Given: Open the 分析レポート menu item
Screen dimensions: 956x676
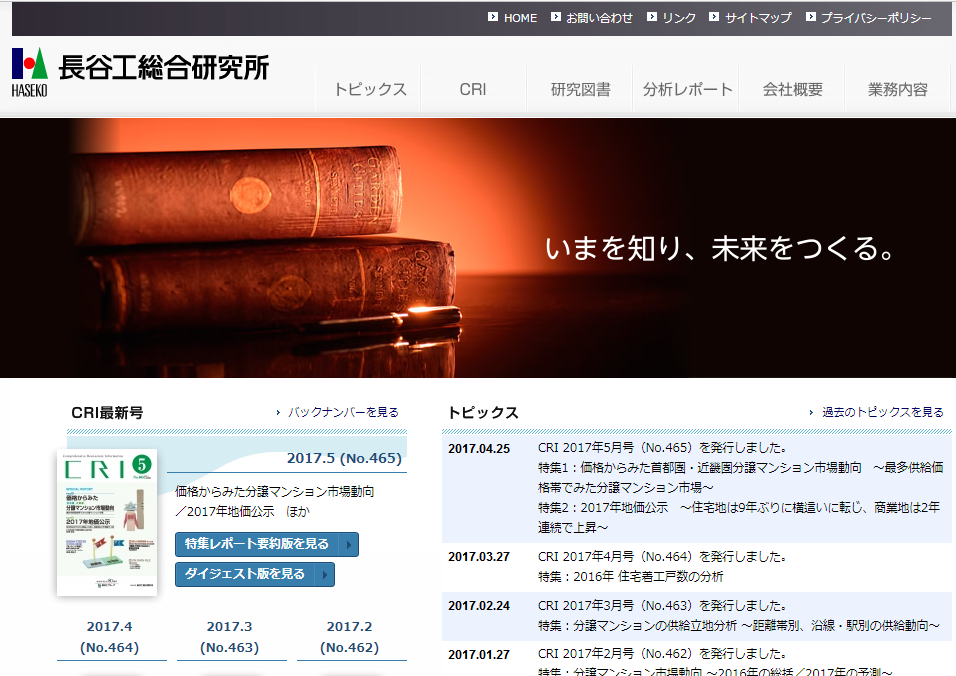Looking at the screenshot, I should click(x=688, y=89).
